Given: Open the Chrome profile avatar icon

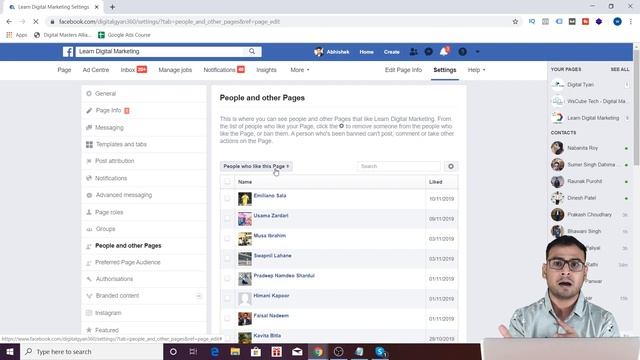Looking at the screenshot, I should coord(618,22).
